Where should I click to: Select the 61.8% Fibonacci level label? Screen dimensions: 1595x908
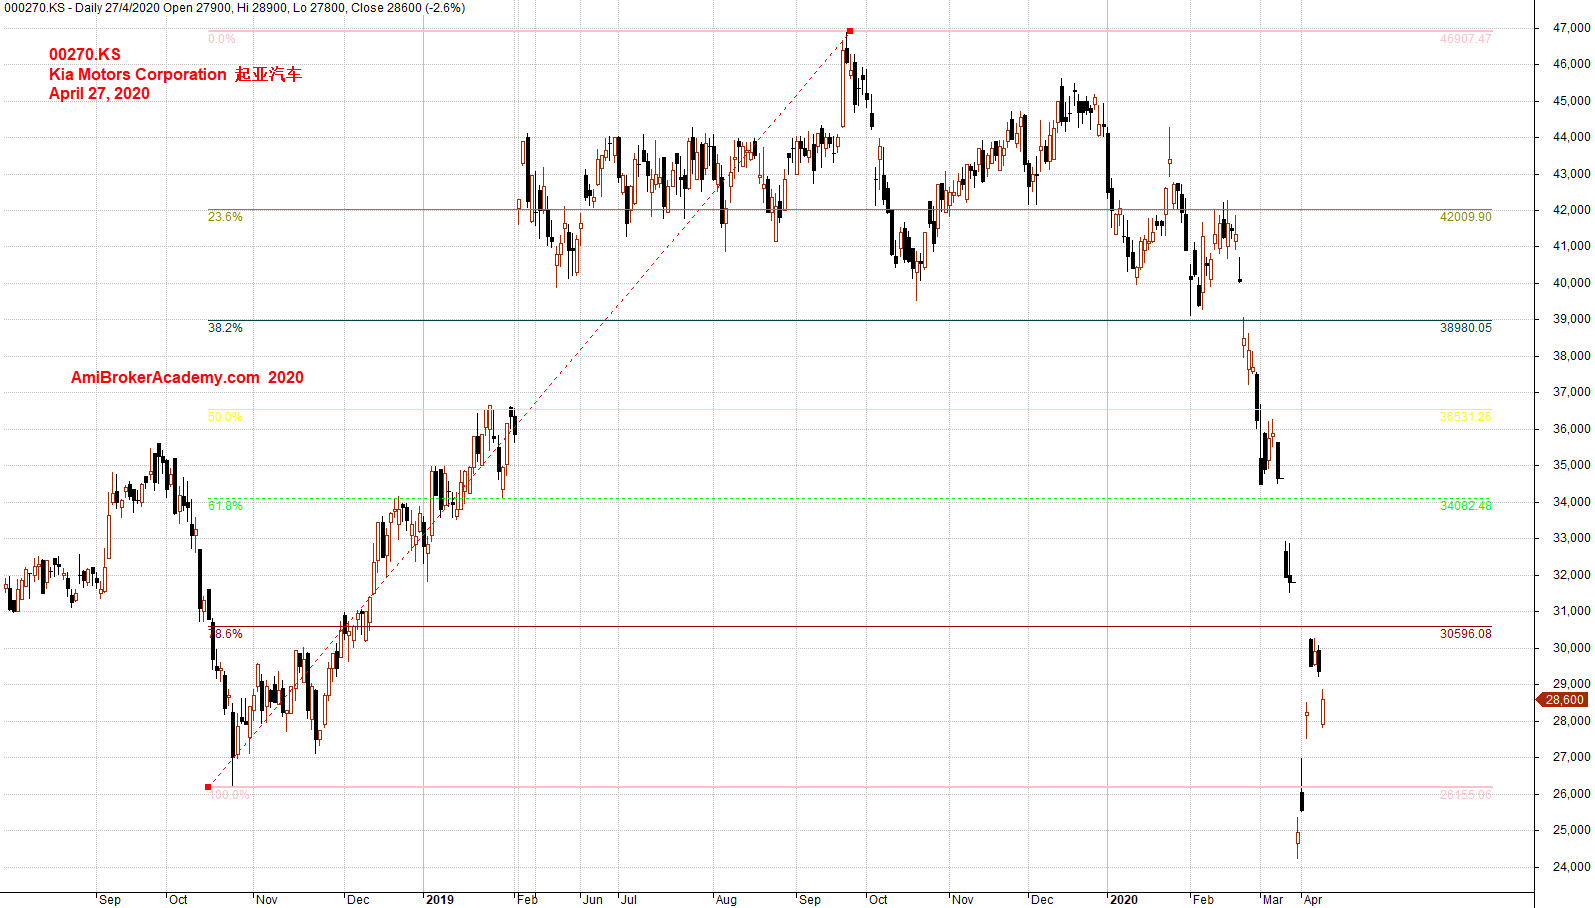point(225,506)
